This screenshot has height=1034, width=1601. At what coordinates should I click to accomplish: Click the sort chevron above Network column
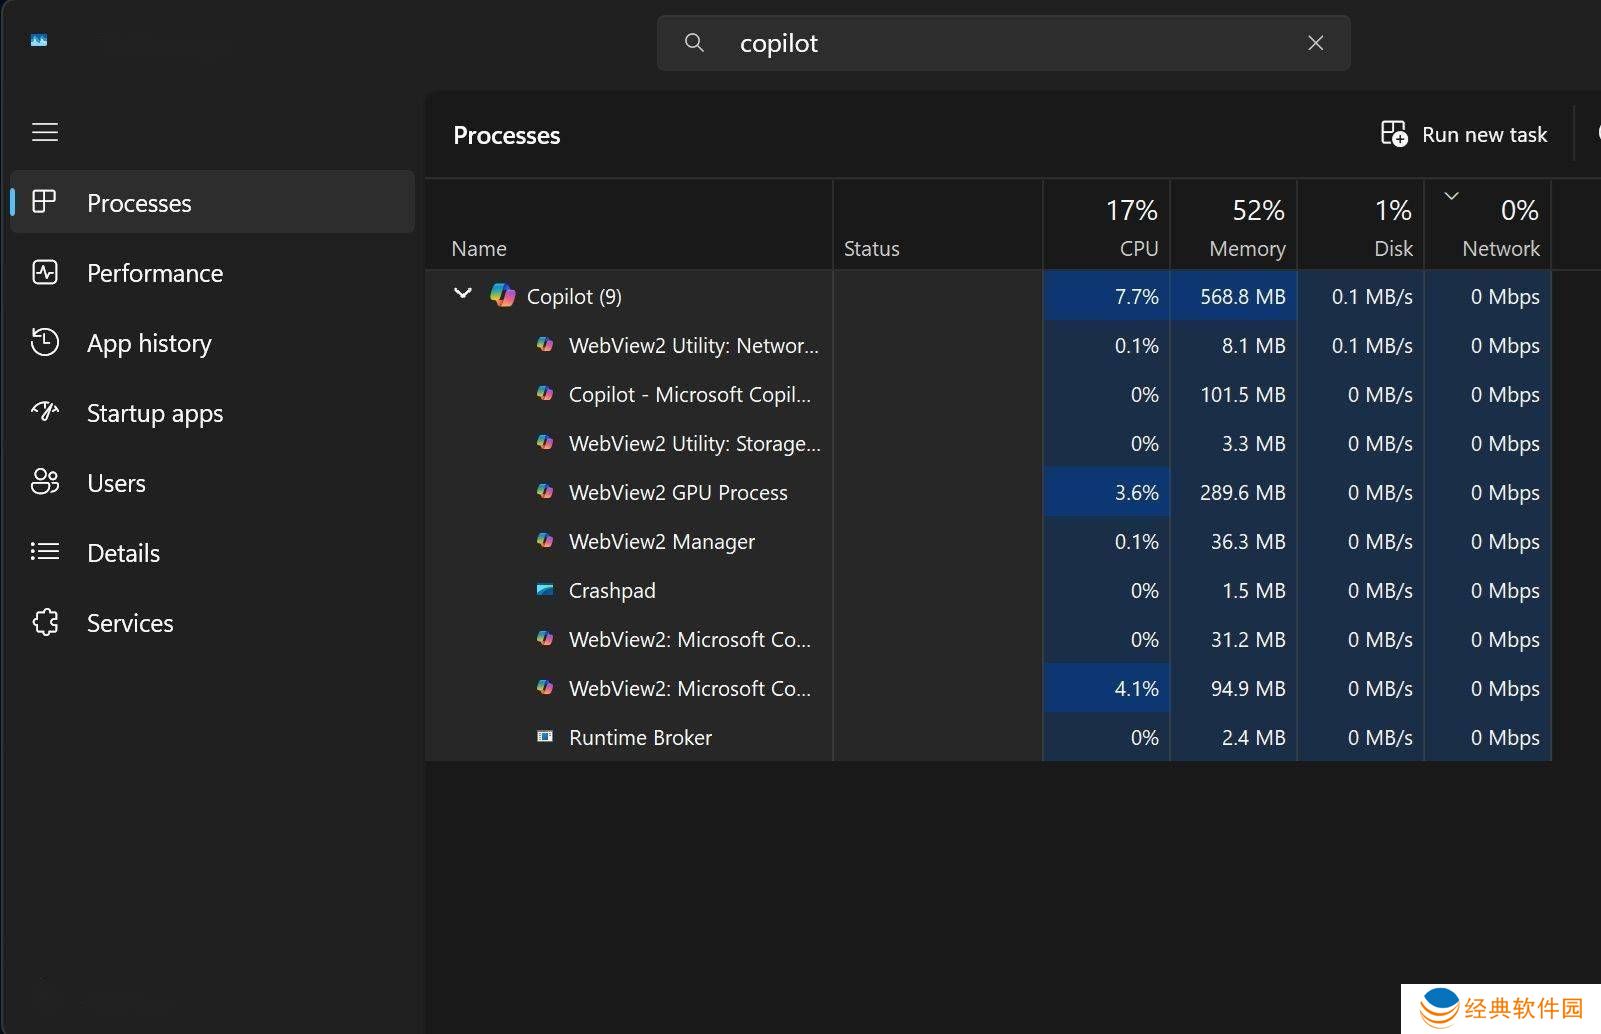[1451, 196]
